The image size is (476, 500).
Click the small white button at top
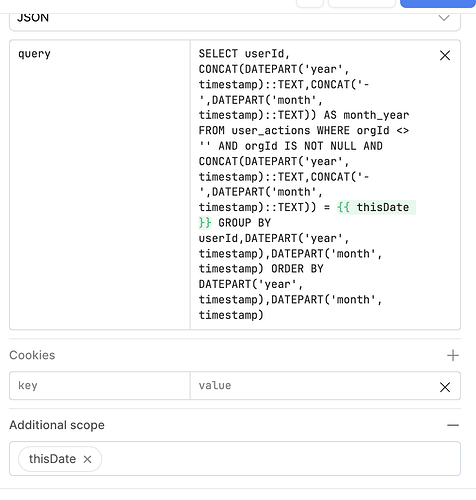310,3
